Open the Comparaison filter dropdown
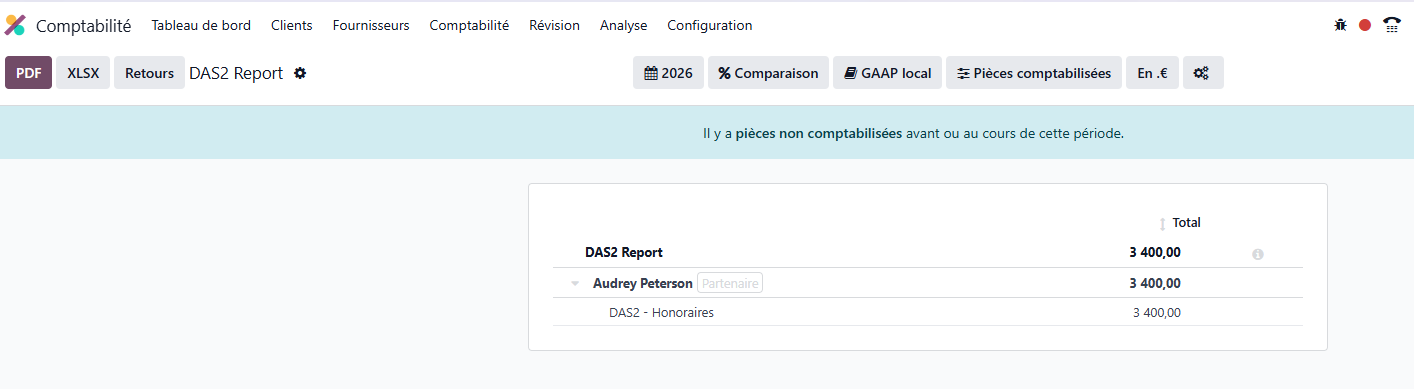This screenshot has width=1414, height=389. (768, 73)
